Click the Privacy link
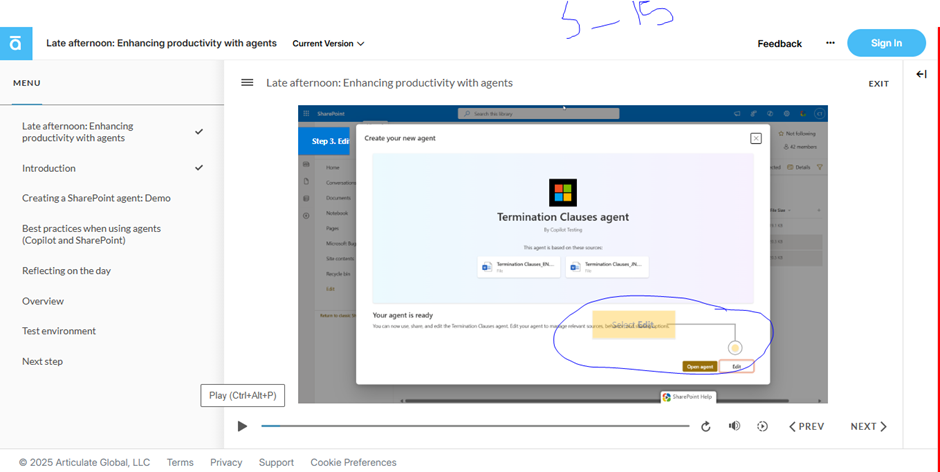The width and height of the screenshot is (940, 472). (x=226, y=462)
